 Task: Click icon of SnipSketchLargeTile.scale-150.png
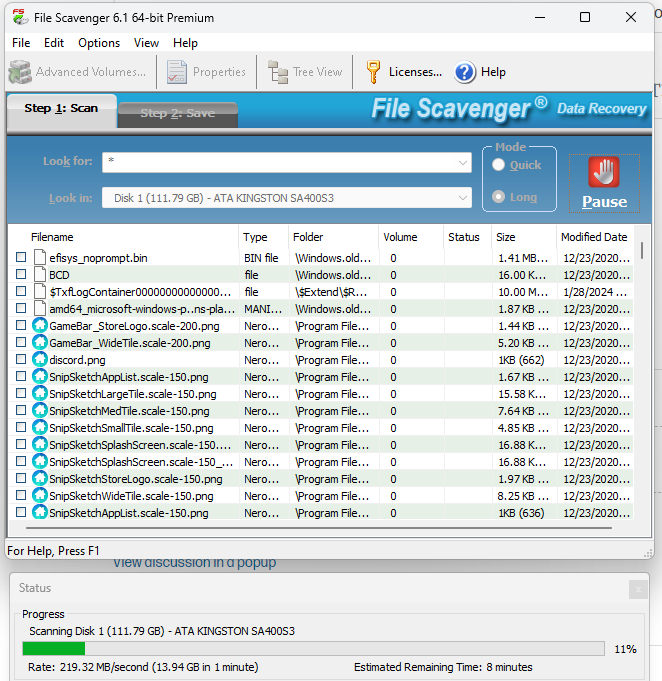[40, 393]
